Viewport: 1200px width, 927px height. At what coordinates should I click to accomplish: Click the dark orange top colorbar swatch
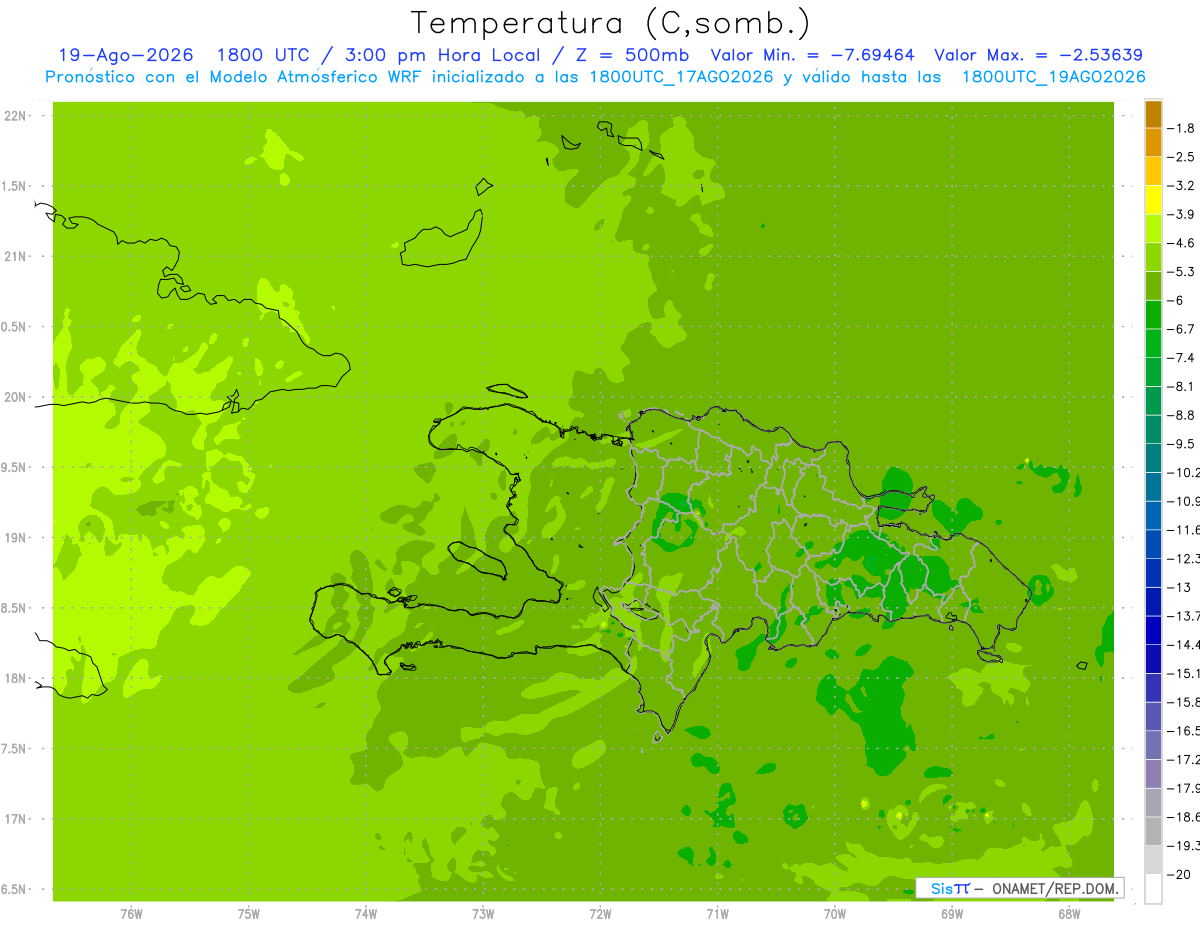pos(1153,114)
